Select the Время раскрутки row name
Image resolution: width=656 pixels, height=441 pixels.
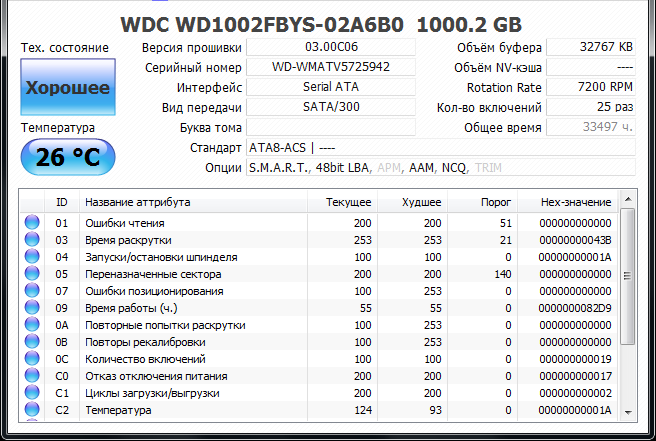[x=128, y=240]
